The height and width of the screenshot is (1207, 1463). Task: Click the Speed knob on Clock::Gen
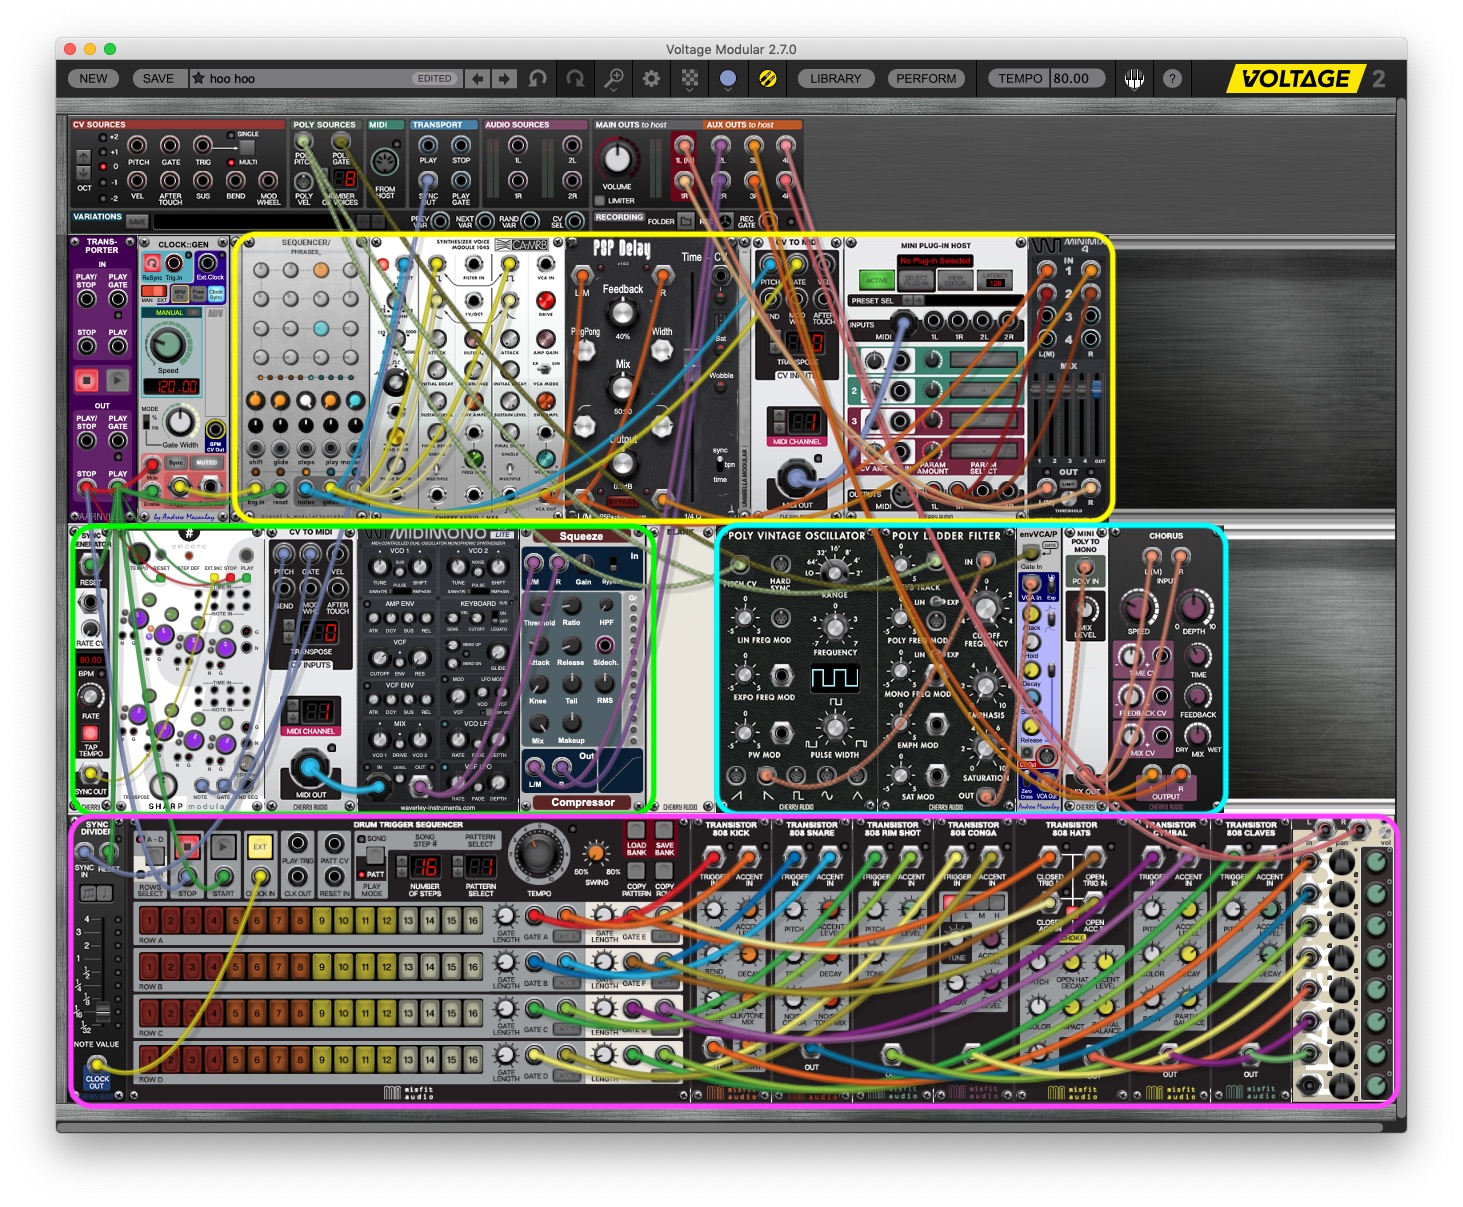point(167,344)
